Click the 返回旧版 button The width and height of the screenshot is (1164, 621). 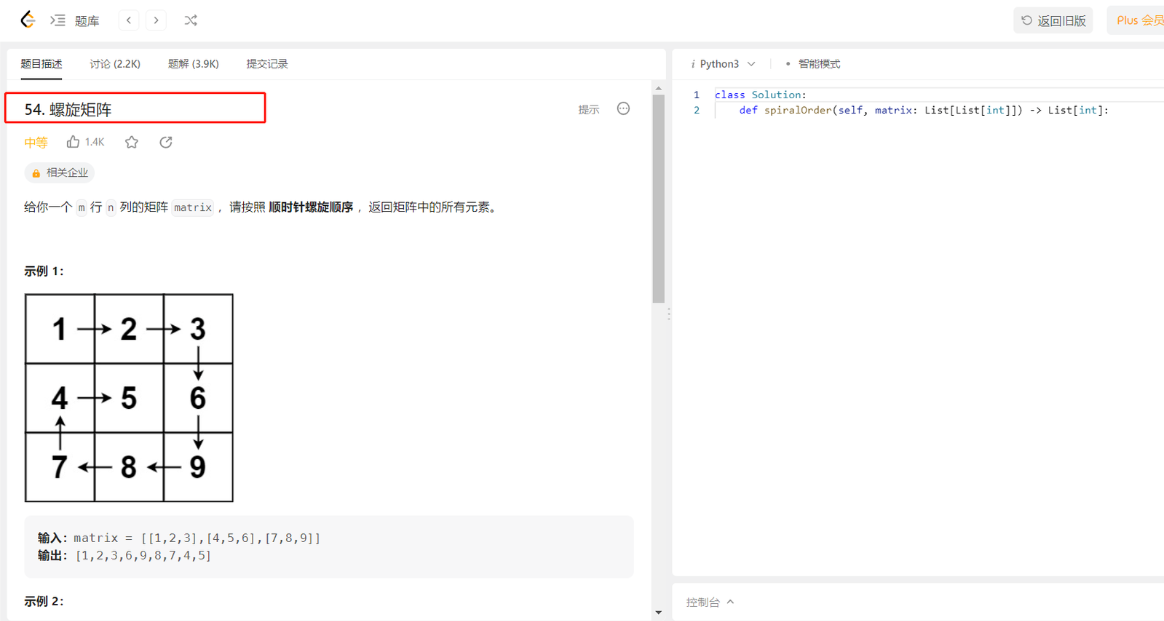[1053, 19]
